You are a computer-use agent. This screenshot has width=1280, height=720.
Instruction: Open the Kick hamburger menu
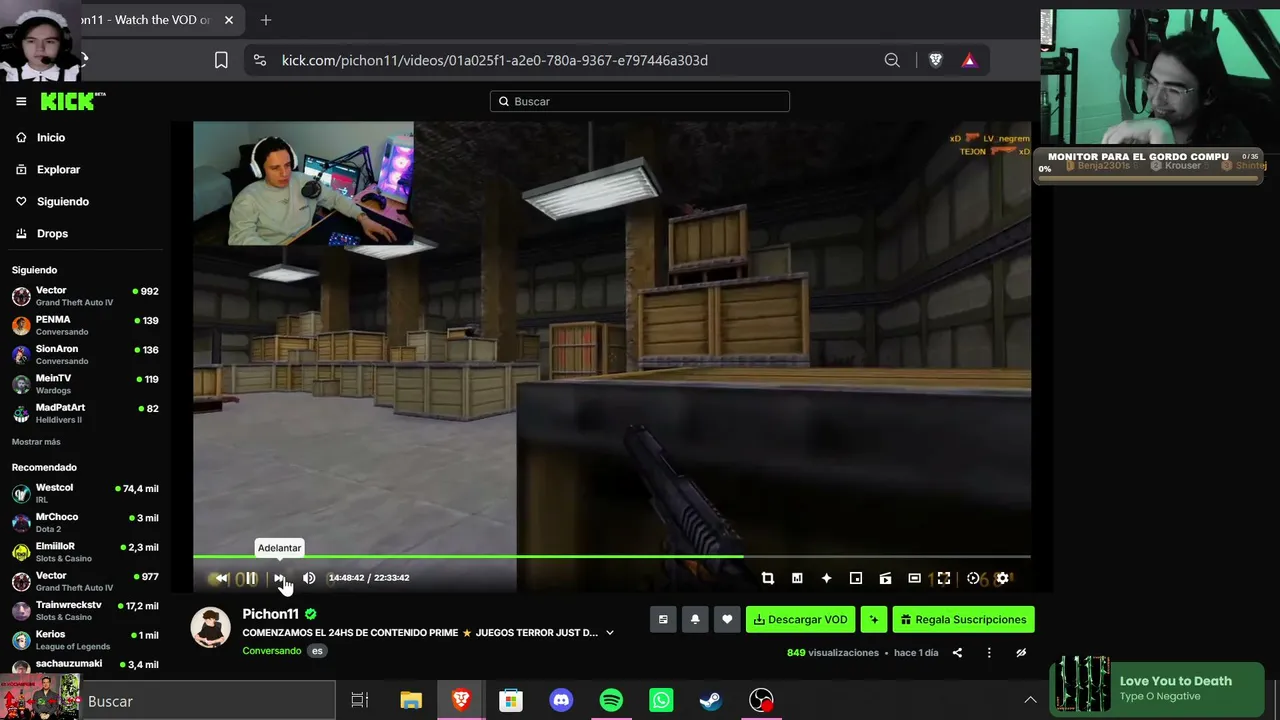click(21, 101)
